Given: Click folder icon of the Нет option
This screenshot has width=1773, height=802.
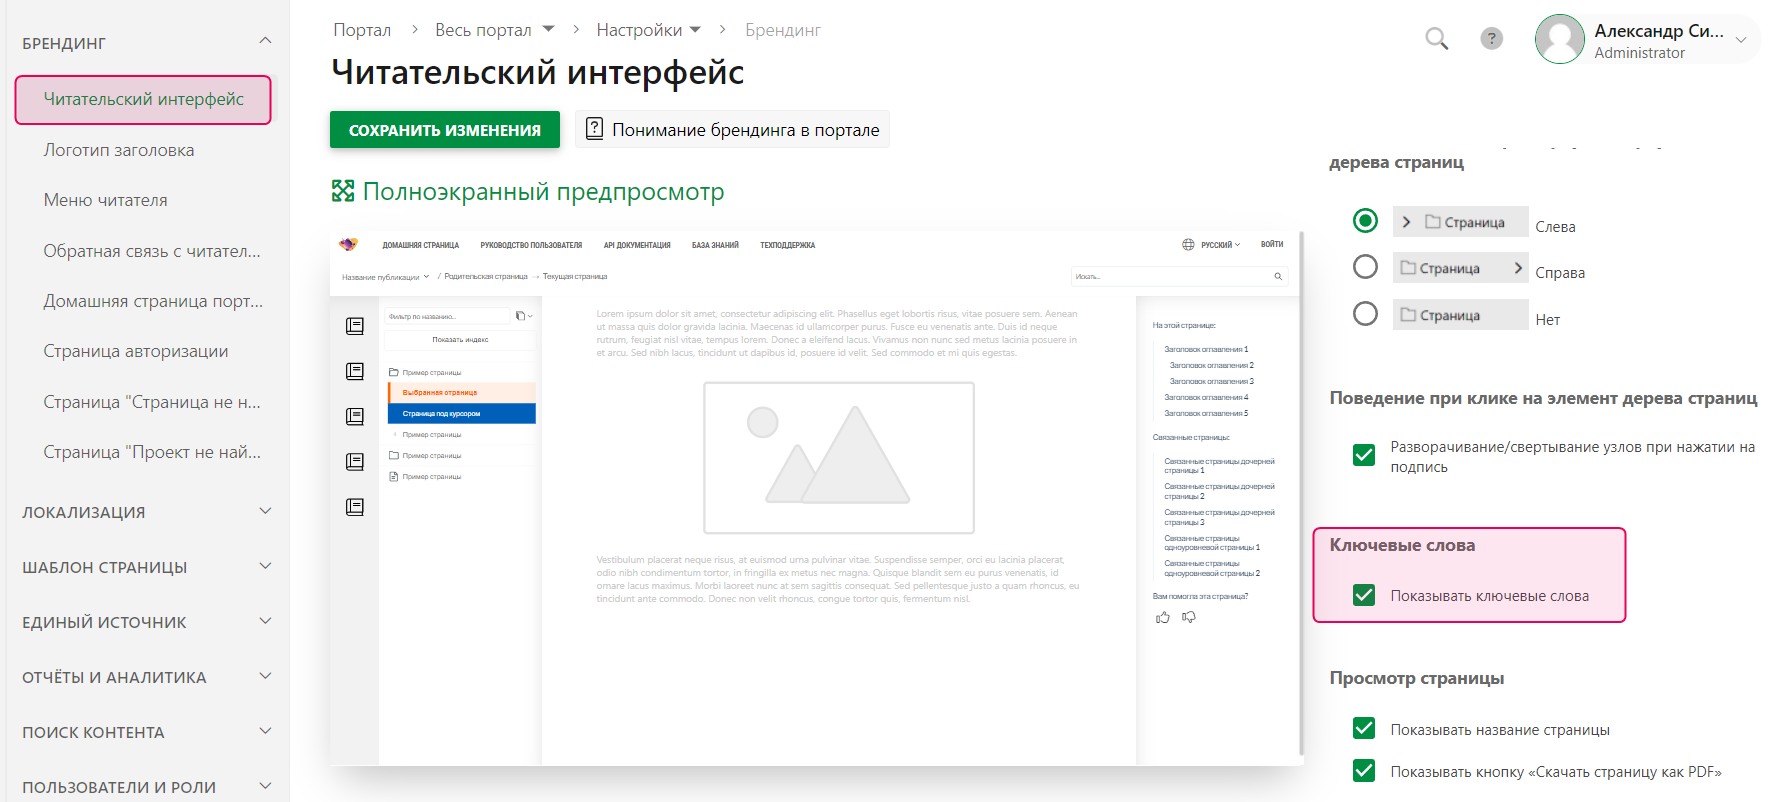Looking at the screenshot, I should click(1408, 315).
